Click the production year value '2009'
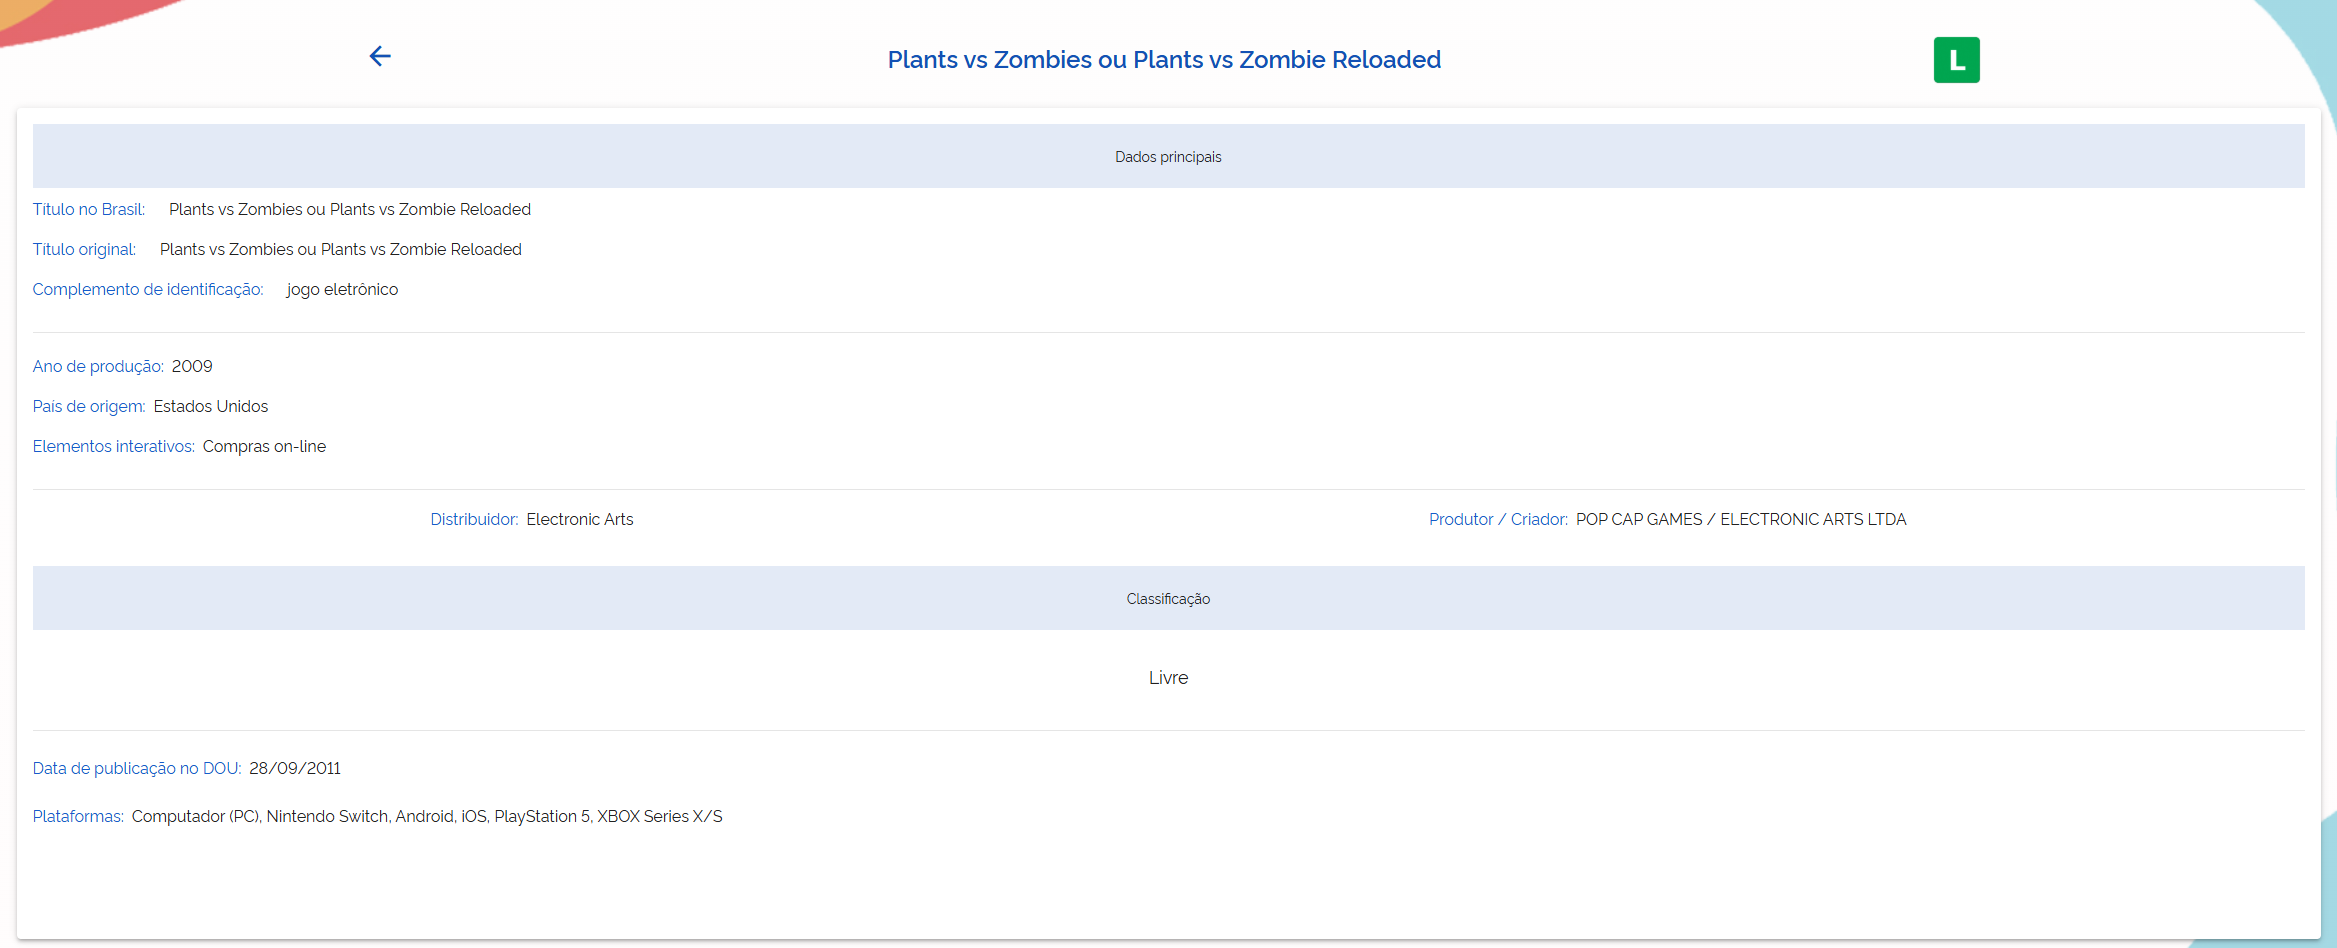Viewport: 2337px width, 948px height. [192, 366]
